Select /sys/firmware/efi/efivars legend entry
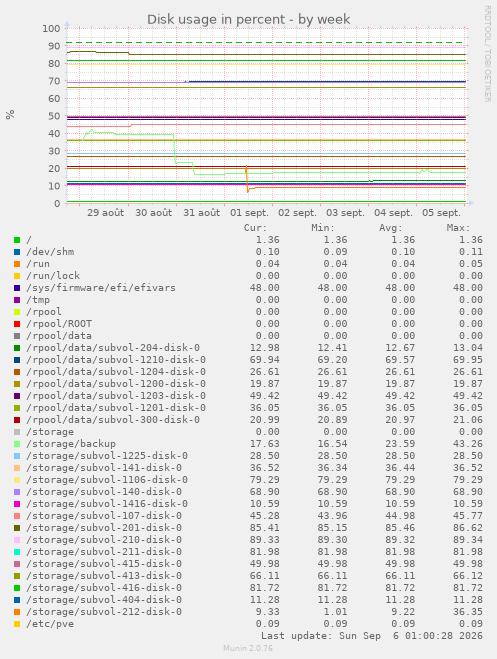The width and height of the screenshot is (497, 659). [101, 288]
